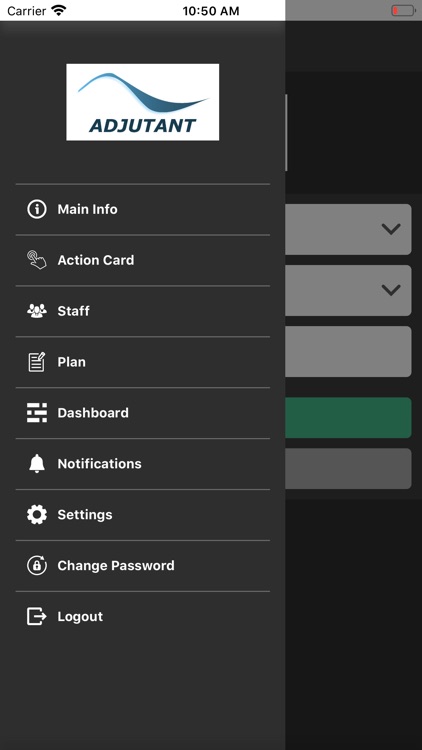The image size is (422, 750).
Task: Navigate to Dashboard from the drawer
Action: [143, 413]
